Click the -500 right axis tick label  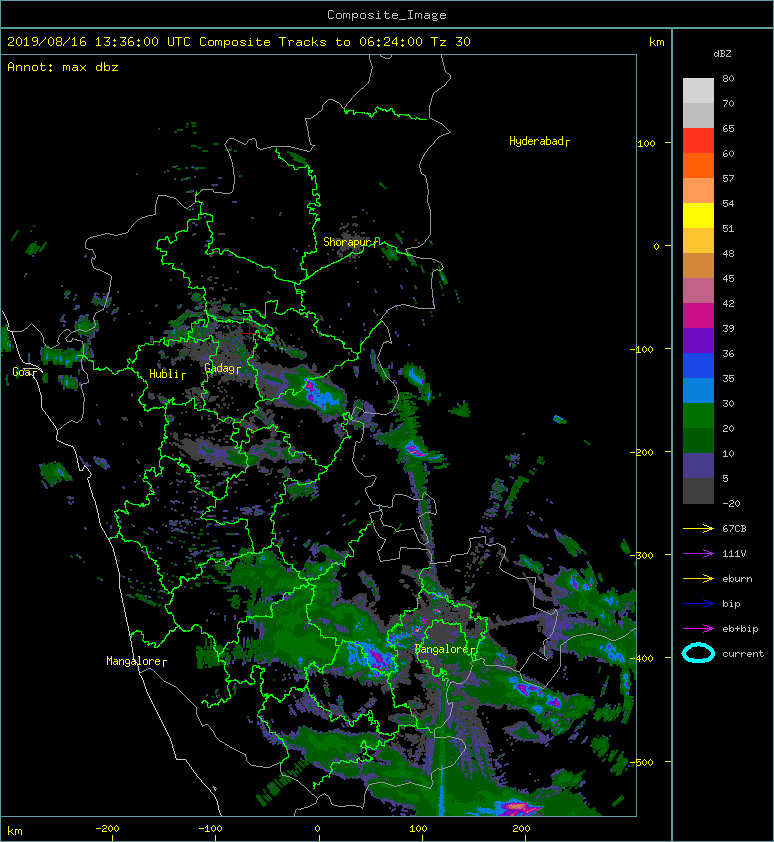[x=642, y=763]
